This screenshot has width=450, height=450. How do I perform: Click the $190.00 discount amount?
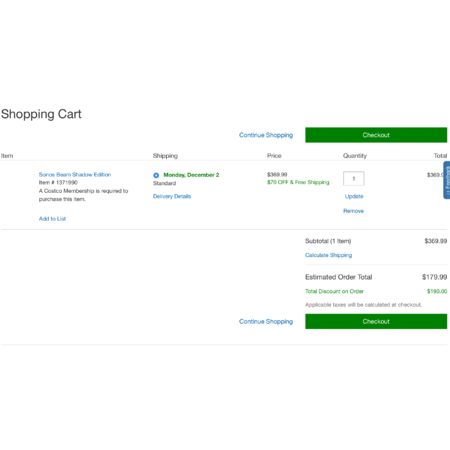[437, 291]
